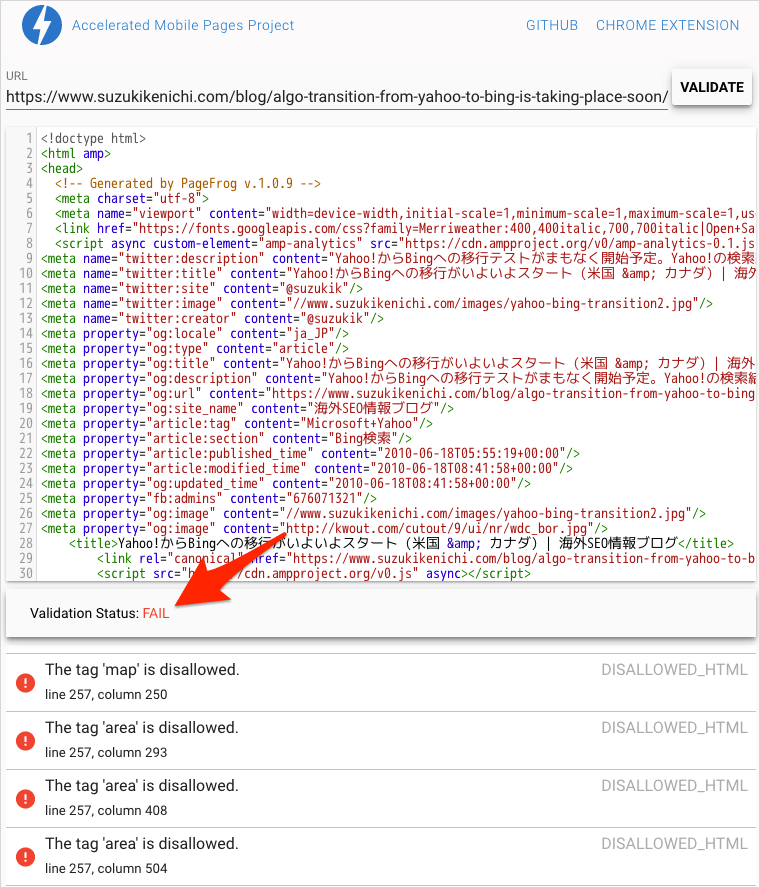Select "The tag 'map' is disallowed." message
The image size is (760, 888).
[142, 669]
